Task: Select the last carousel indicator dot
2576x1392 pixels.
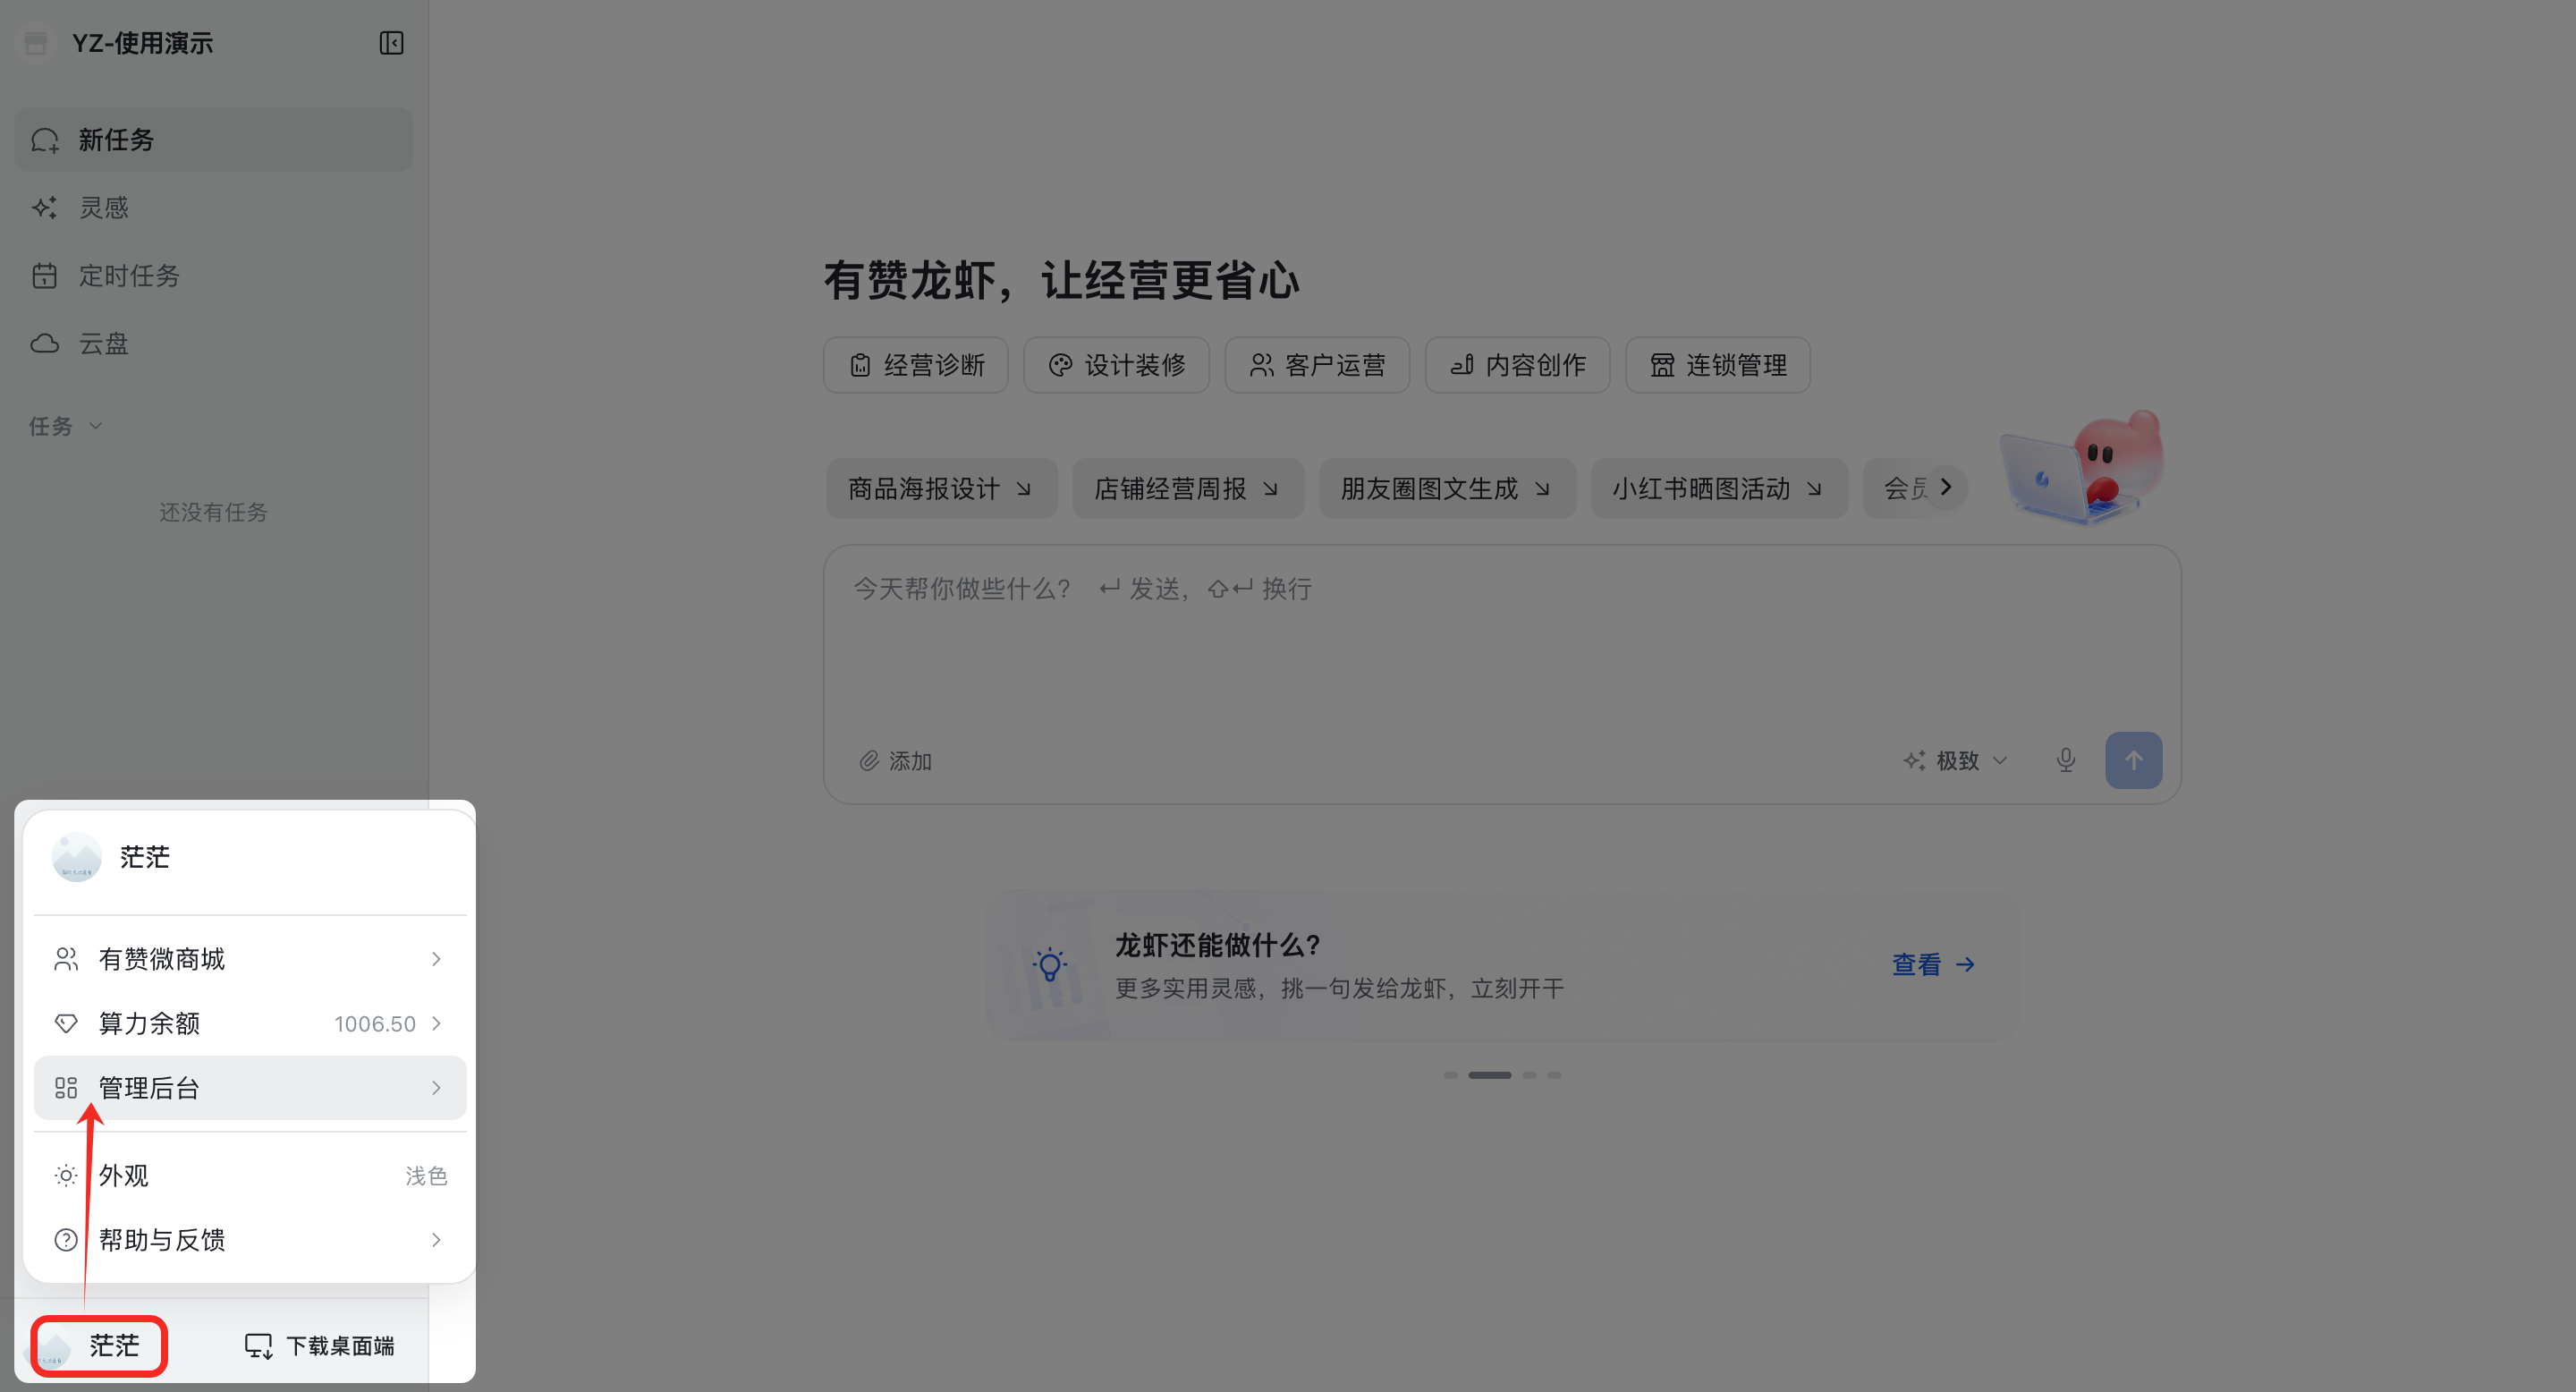Action: (1554, 1075)
